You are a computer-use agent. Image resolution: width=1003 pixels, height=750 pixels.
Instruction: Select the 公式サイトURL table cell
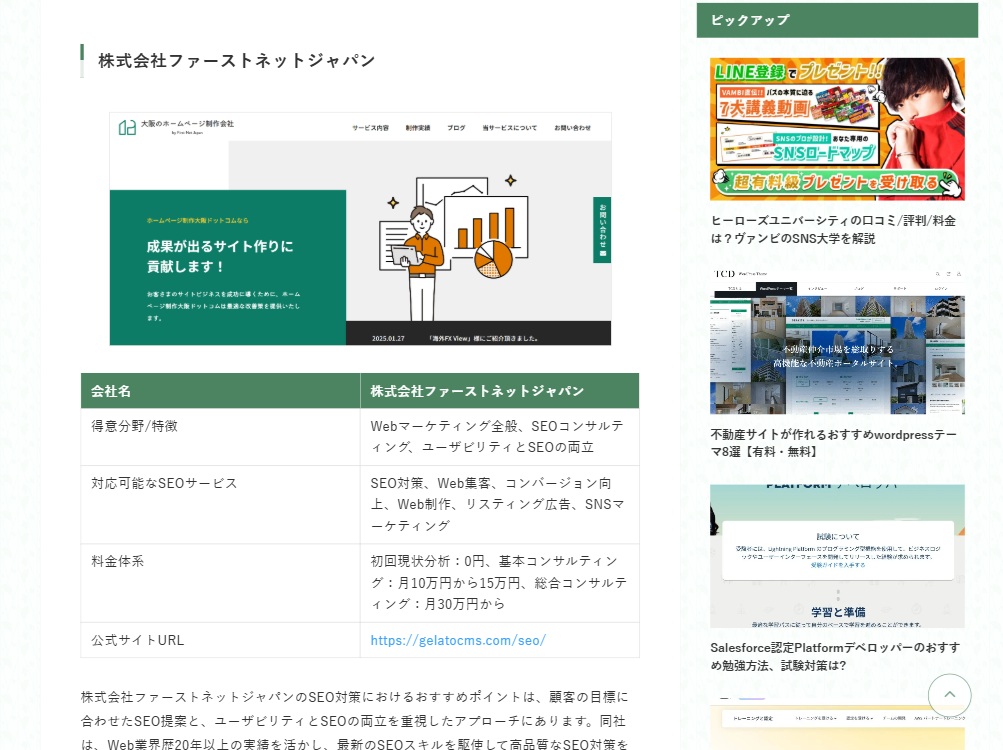tap(221, 640)
